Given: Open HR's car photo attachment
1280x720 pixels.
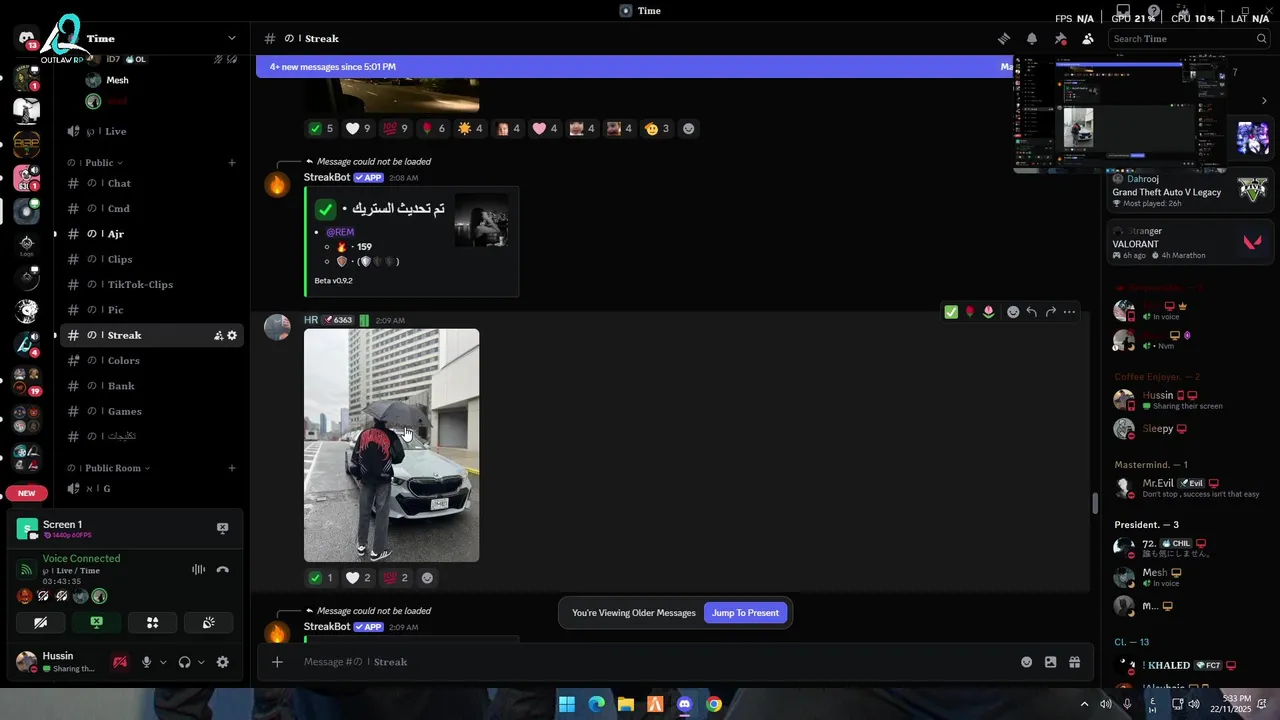Looking at the screenshot, I should tap(391, 445).
